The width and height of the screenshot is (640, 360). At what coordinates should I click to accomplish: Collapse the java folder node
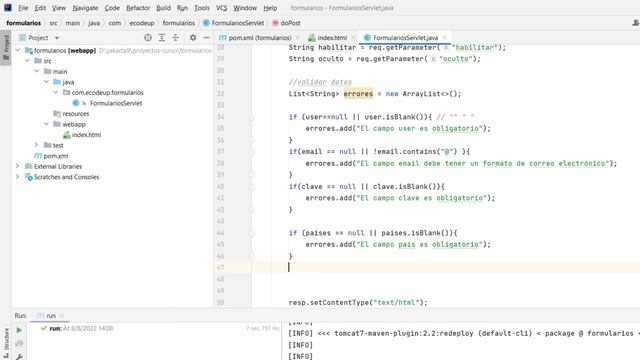coord(46,82)
